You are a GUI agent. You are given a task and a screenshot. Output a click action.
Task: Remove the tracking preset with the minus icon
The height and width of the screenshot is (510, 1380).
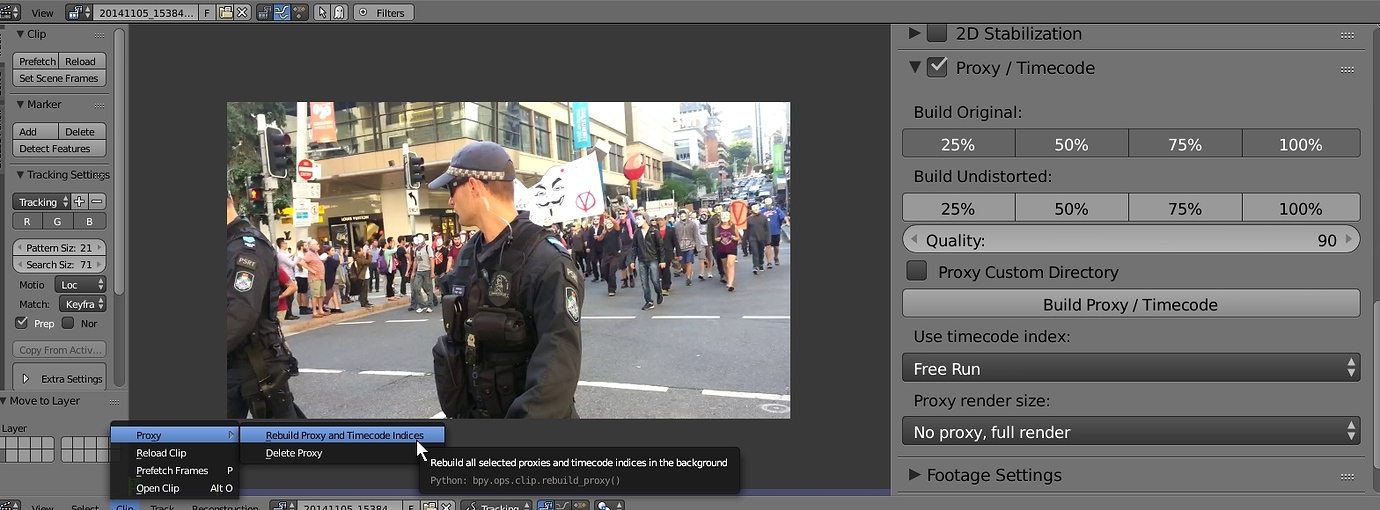click(x=97, y=202)
